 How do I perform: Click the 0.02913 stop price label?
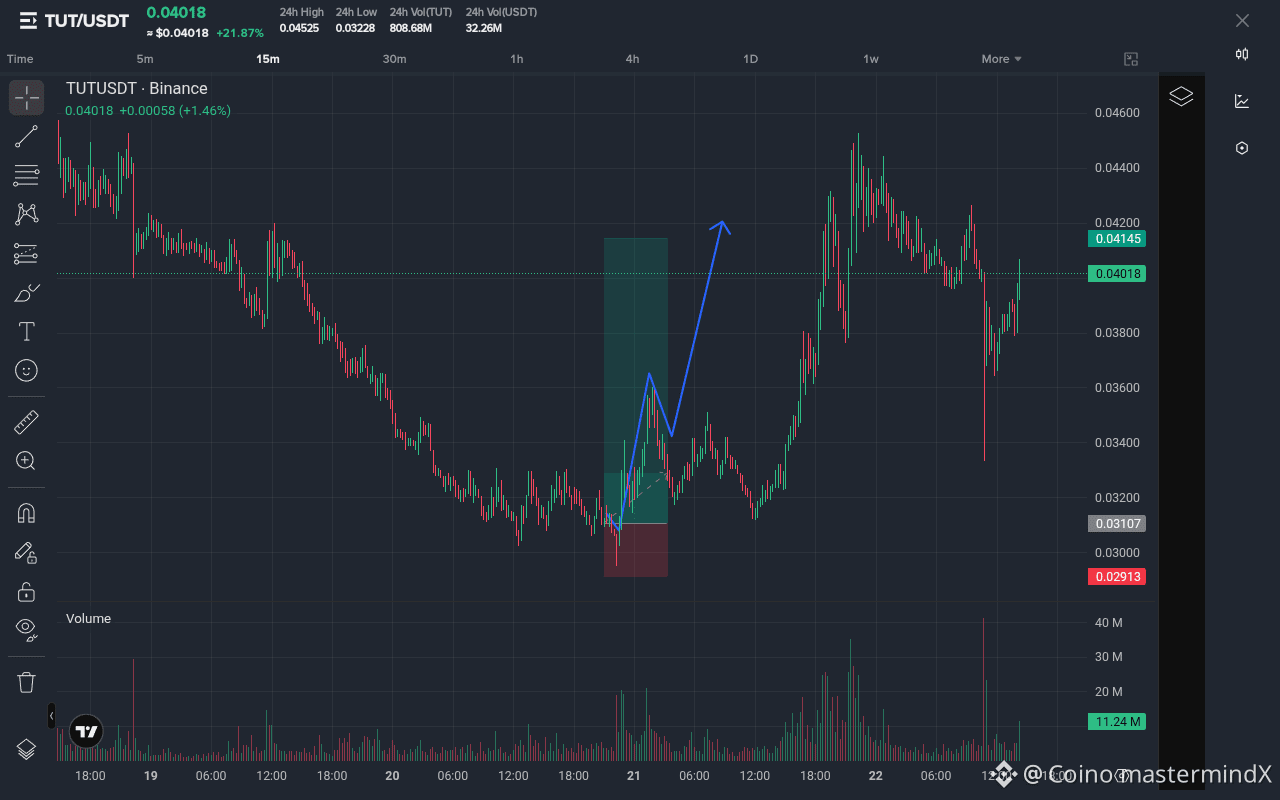pos(1117,577)
